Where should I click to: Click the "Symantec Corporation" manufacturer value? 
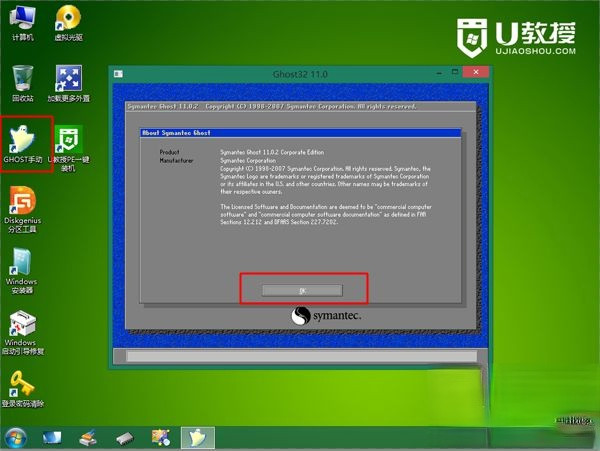tap(248, 160)
